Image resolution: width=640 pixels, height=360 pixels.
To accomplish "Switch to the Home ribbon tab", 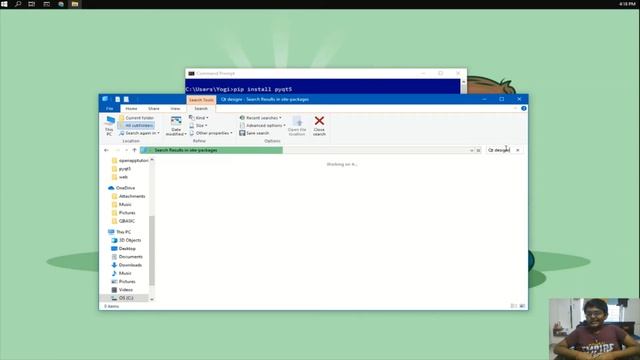I will click(x=131, y=109).
